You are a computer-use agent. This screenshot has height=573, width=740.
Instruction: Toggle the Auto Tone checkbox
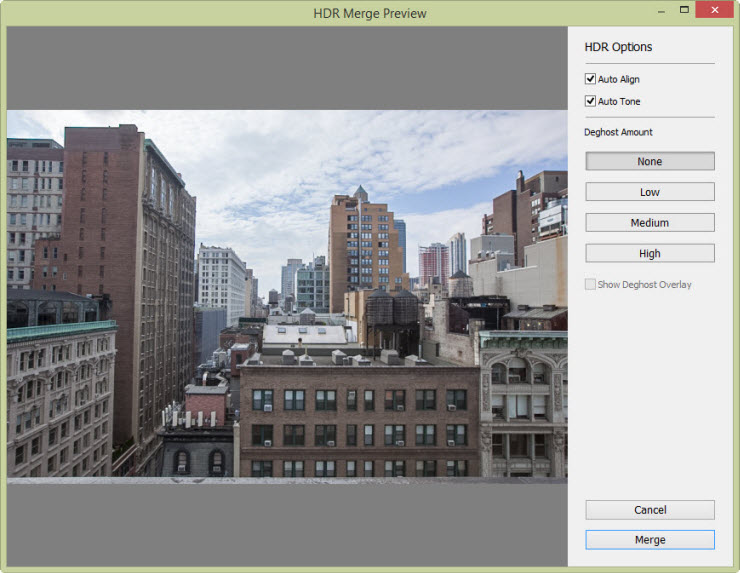pos(591,101)
